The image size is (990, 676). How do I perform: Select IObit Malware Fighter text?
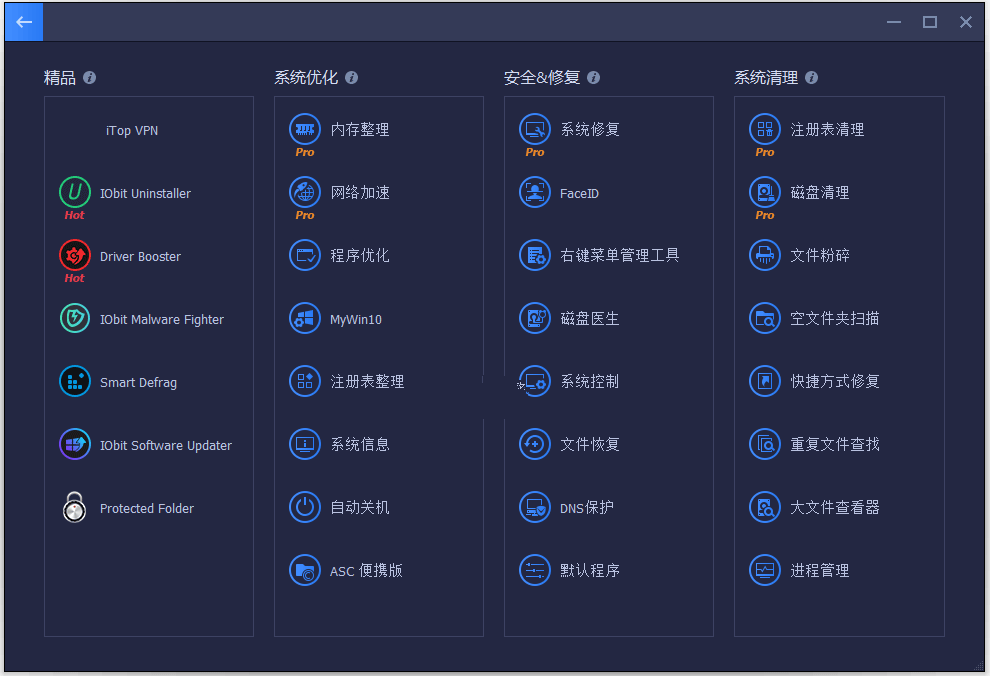pyautogui.click(x=162, y=319)
